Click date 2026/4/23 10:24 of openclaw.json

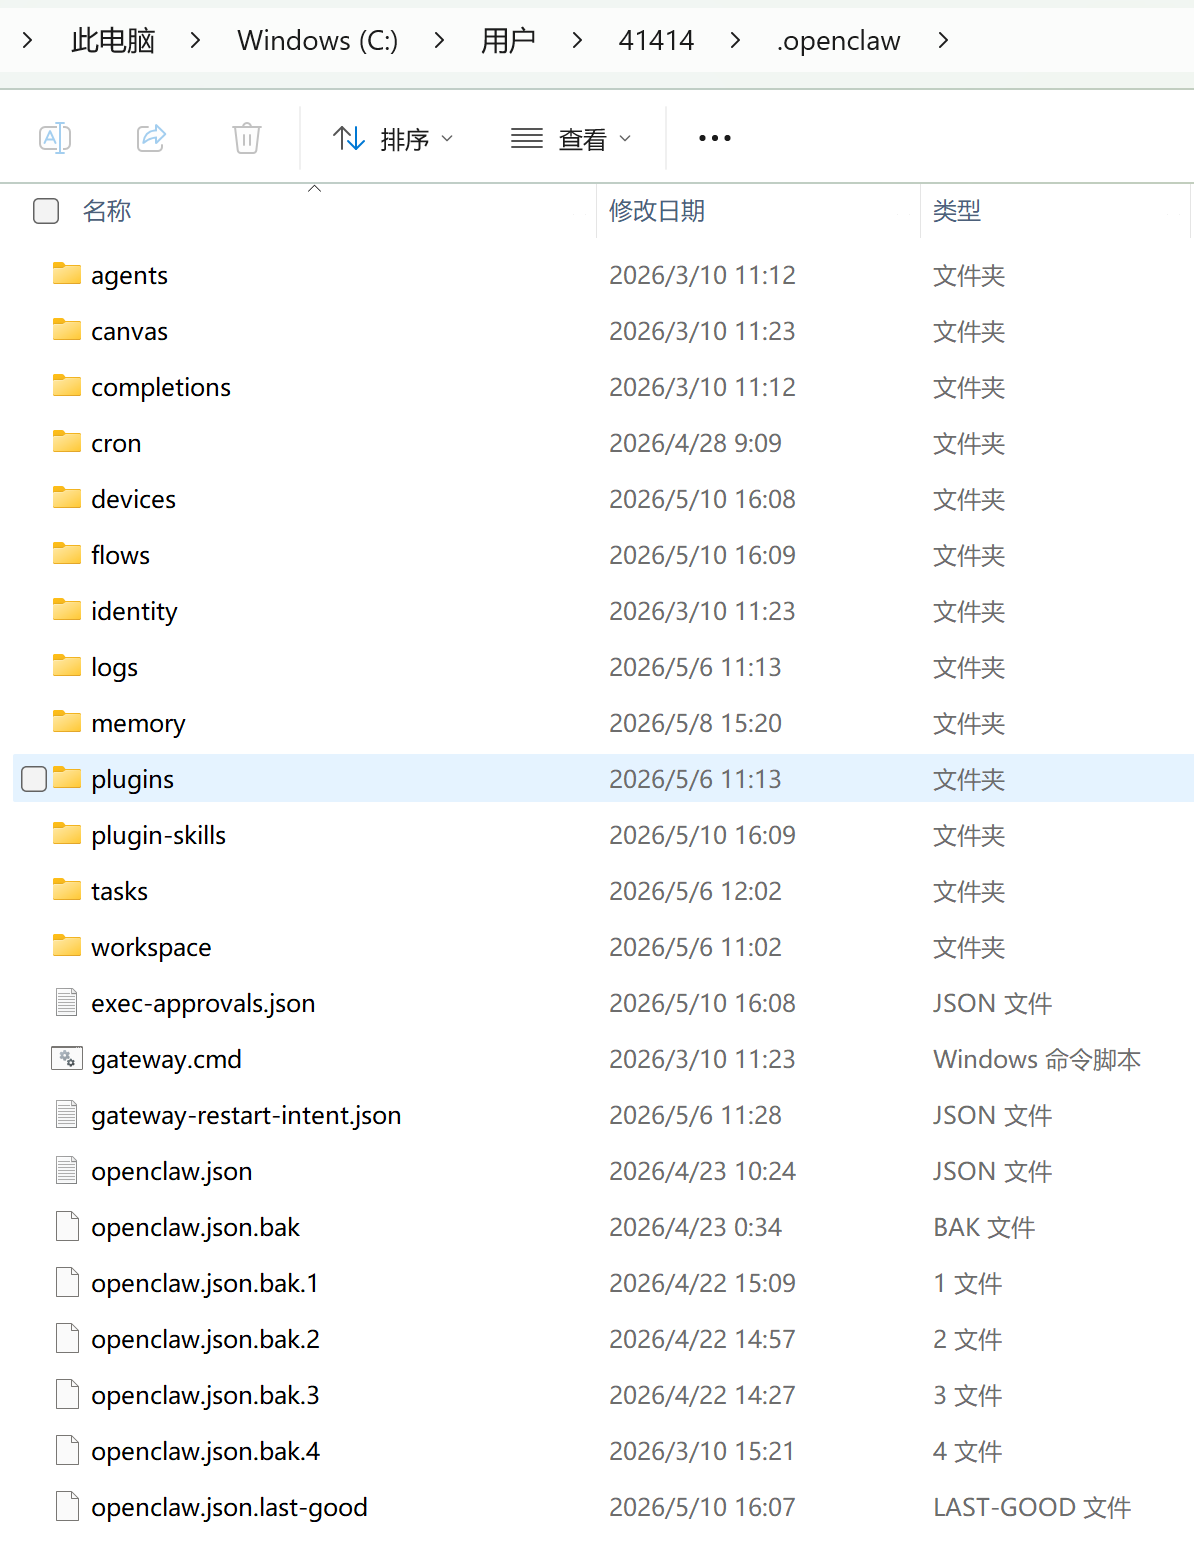[702, 1171]
